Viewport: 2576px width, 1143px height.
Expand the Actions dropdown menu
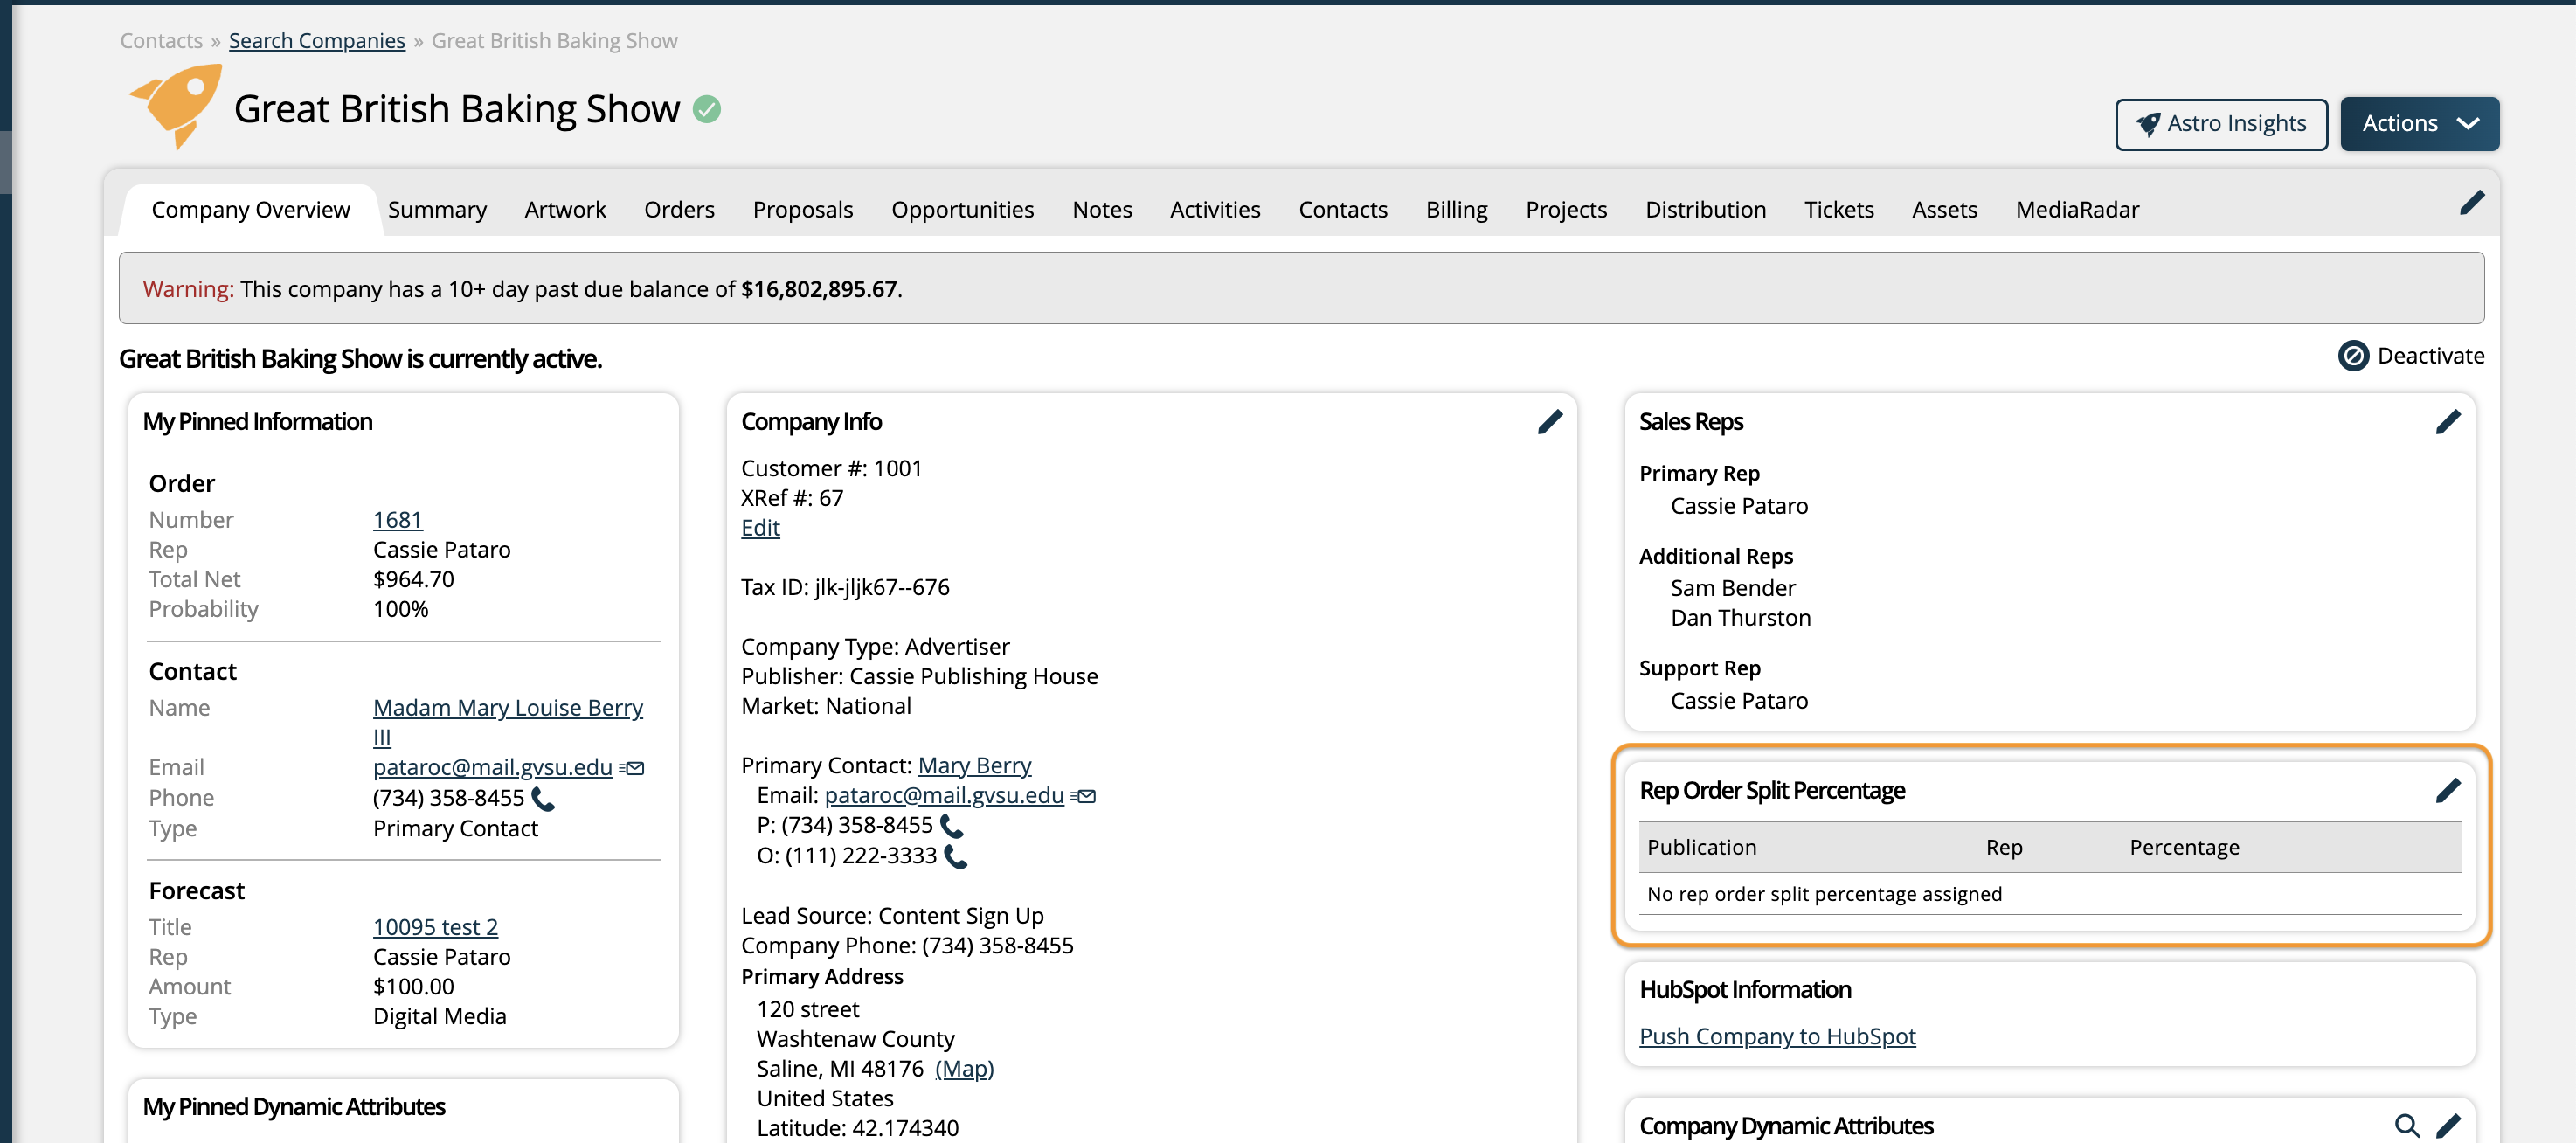tap(2419, 124)
